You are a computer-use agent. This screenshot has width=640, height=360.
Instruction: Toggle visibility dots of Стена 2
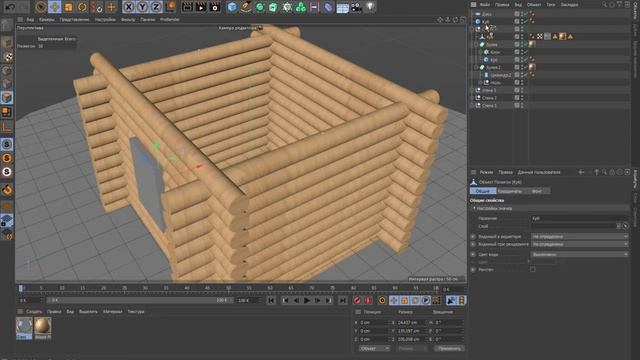pyautogui.click(x=522, y=98)
